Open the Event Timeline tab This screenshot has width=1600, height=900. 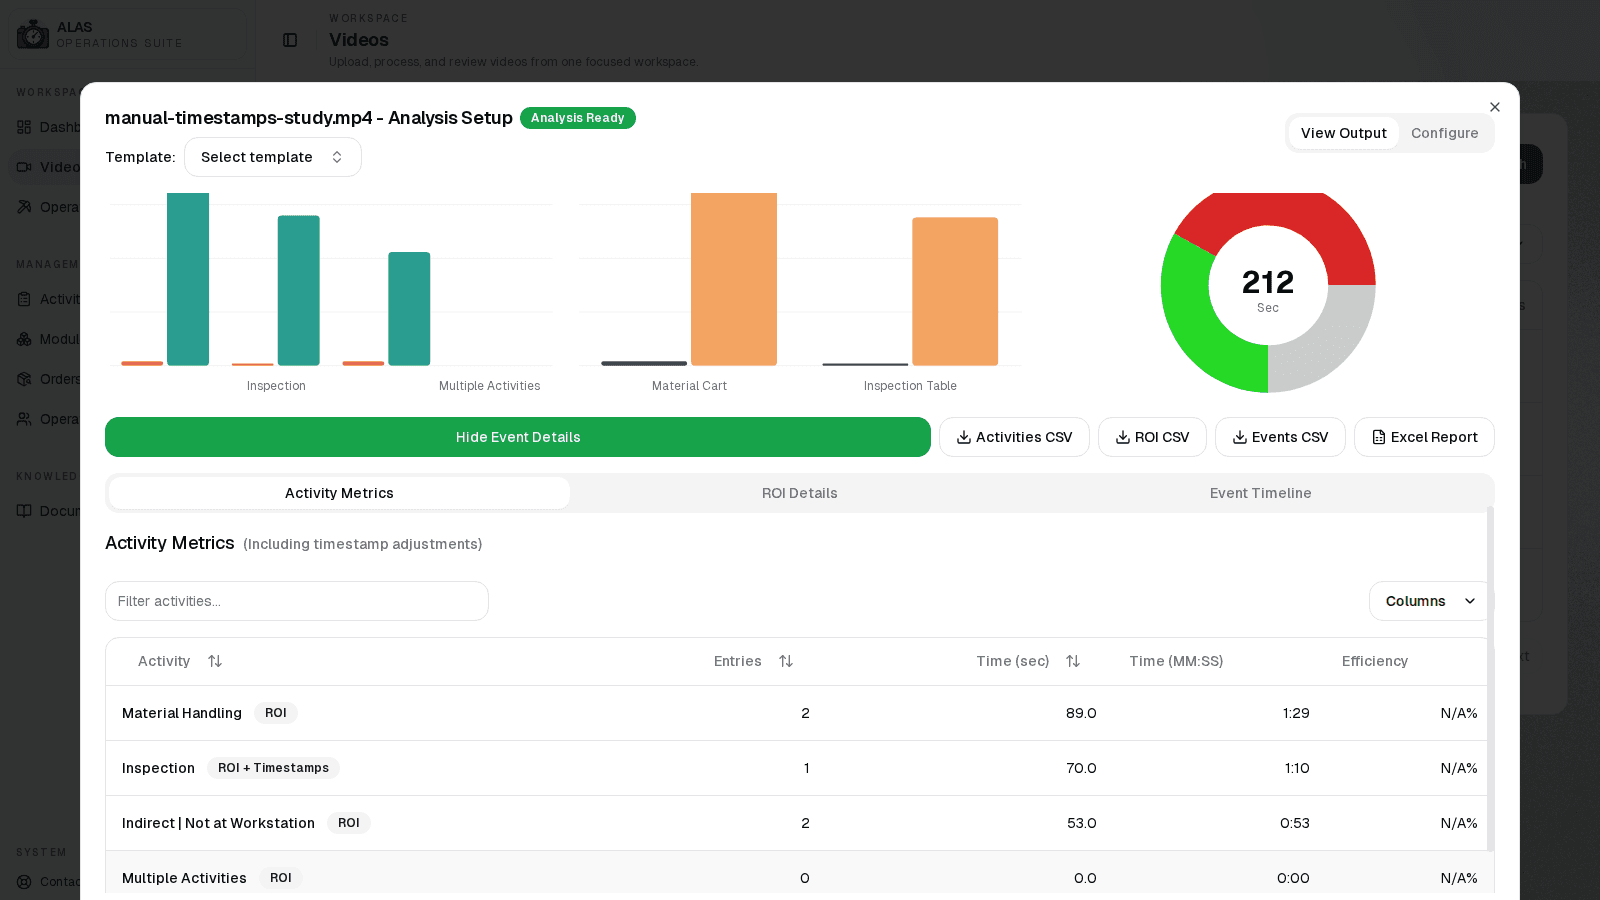point(1260,493)
